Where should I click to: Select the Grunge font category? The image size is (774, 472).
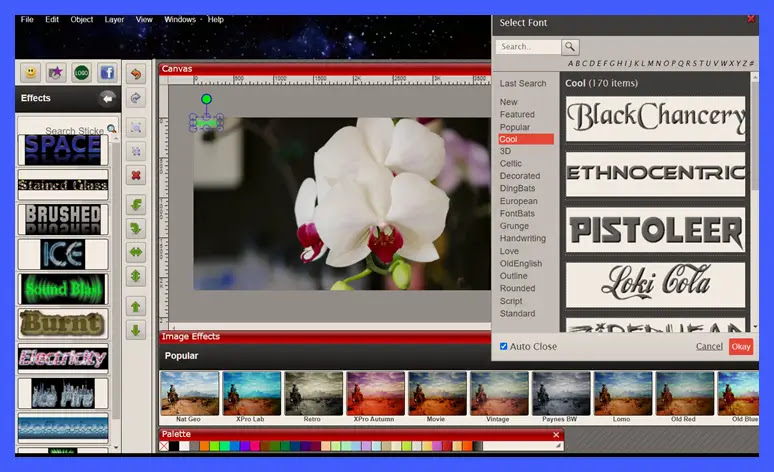[514, 226]
